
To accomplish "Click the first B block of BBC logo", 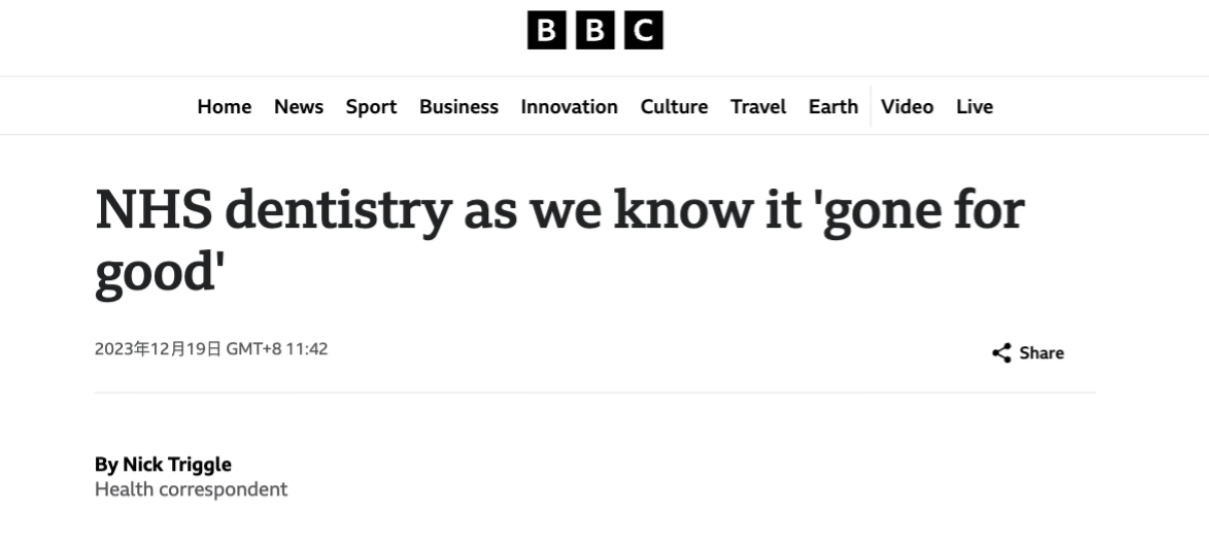I will [x=546, y=31].
